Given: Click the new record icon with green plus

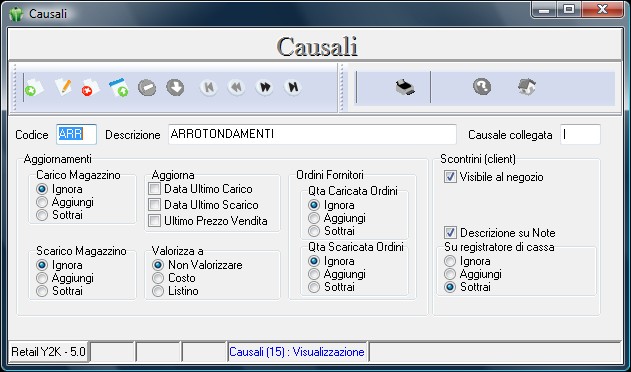Looking at the screenshot, I should [34, 87].
